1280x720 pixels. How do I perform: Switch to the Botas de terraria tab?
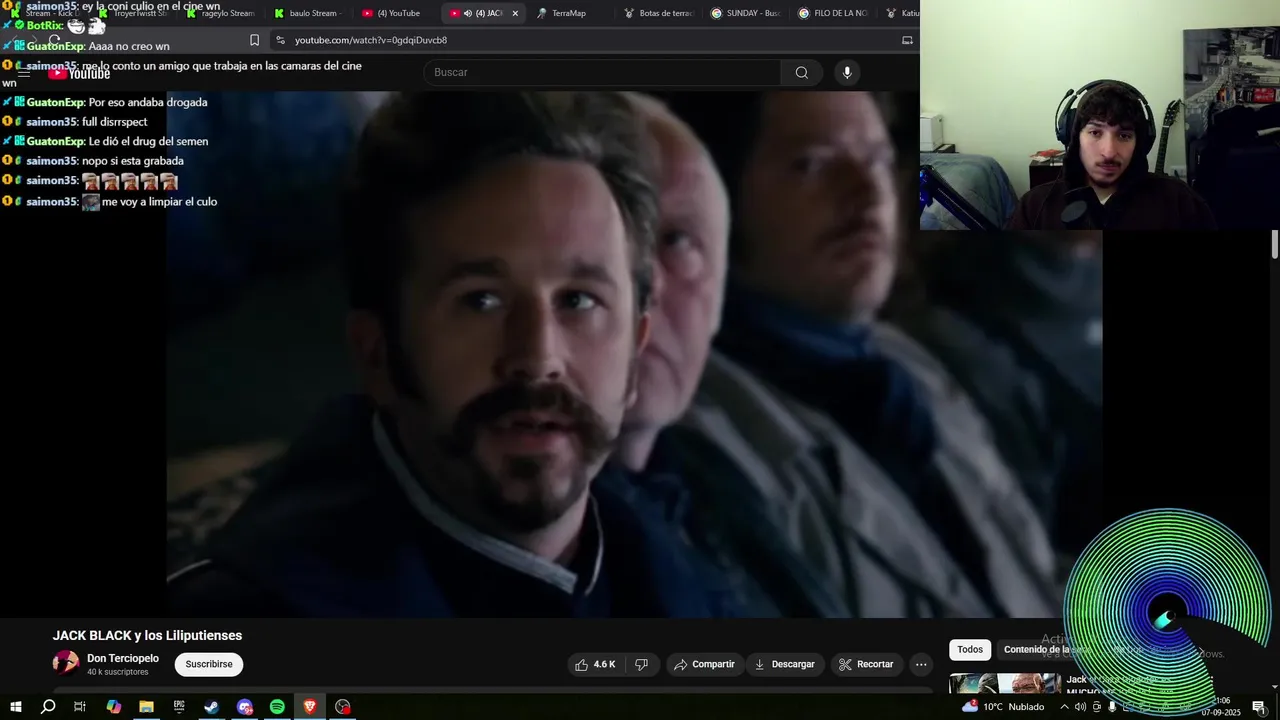(658, 13)
